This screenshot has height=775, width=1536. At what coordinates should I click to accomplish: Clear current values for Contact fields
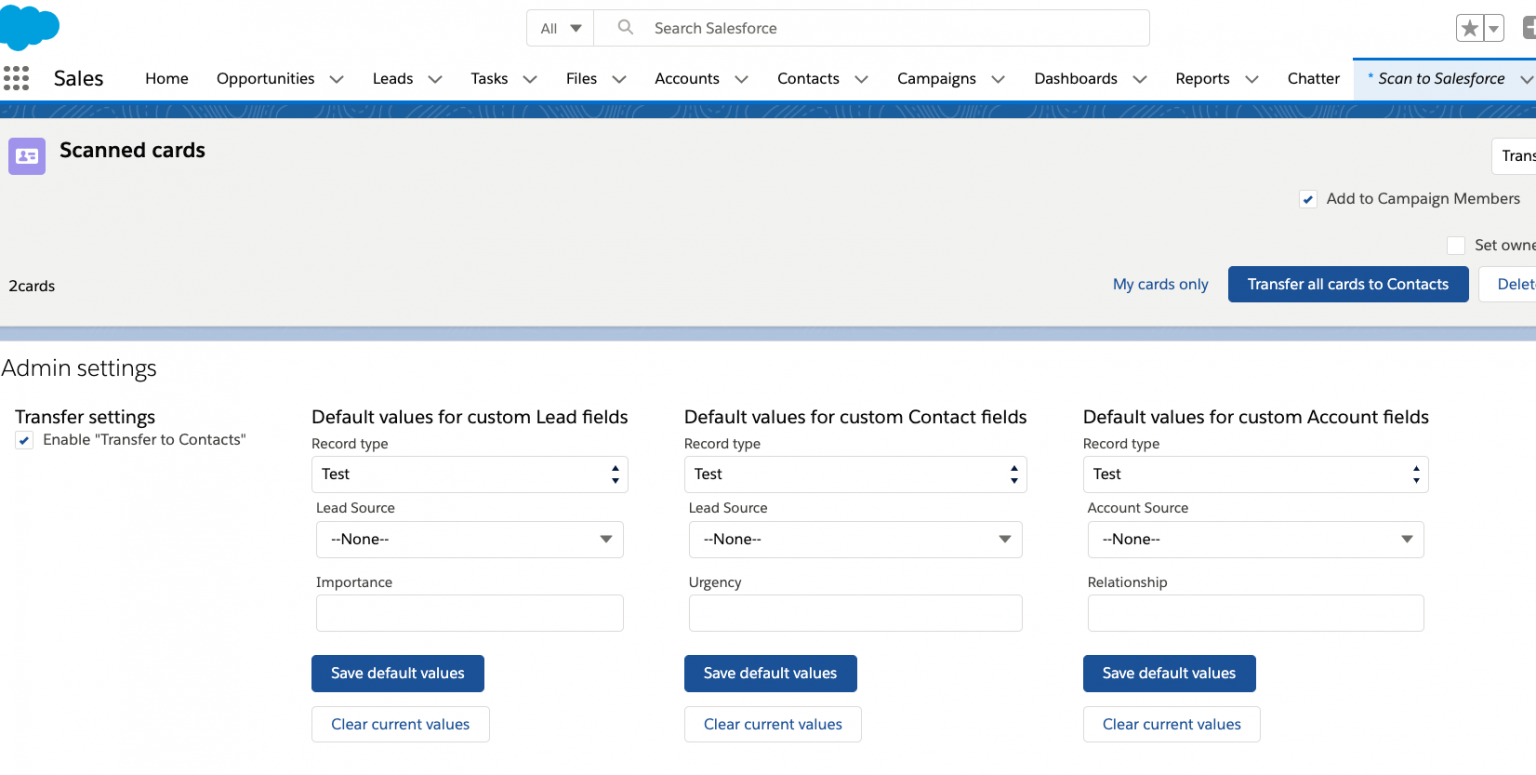point(773,724)
